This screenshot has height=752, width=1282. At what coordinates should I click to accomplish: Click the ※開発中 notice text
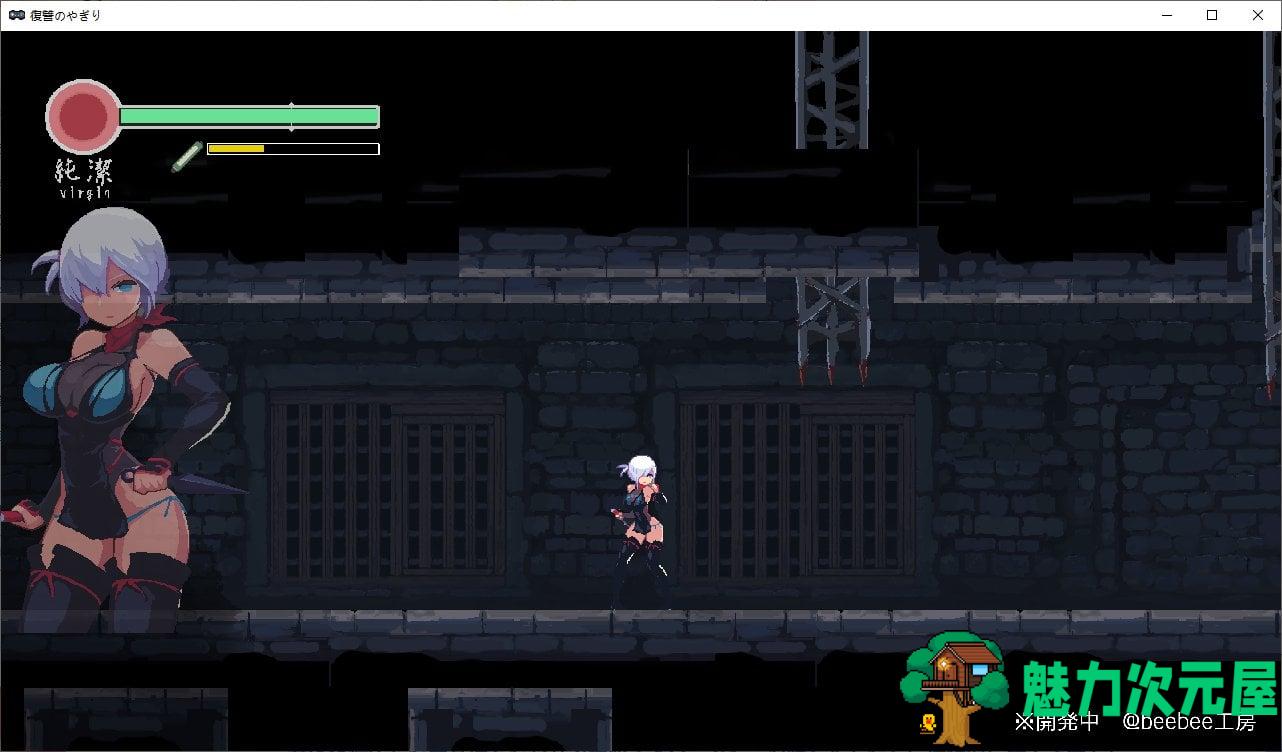pyautogui.click(x=1056, y=722)
